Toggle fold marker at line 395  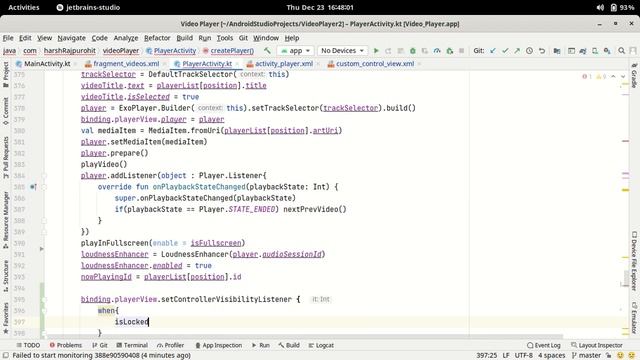tap(44, 300)
